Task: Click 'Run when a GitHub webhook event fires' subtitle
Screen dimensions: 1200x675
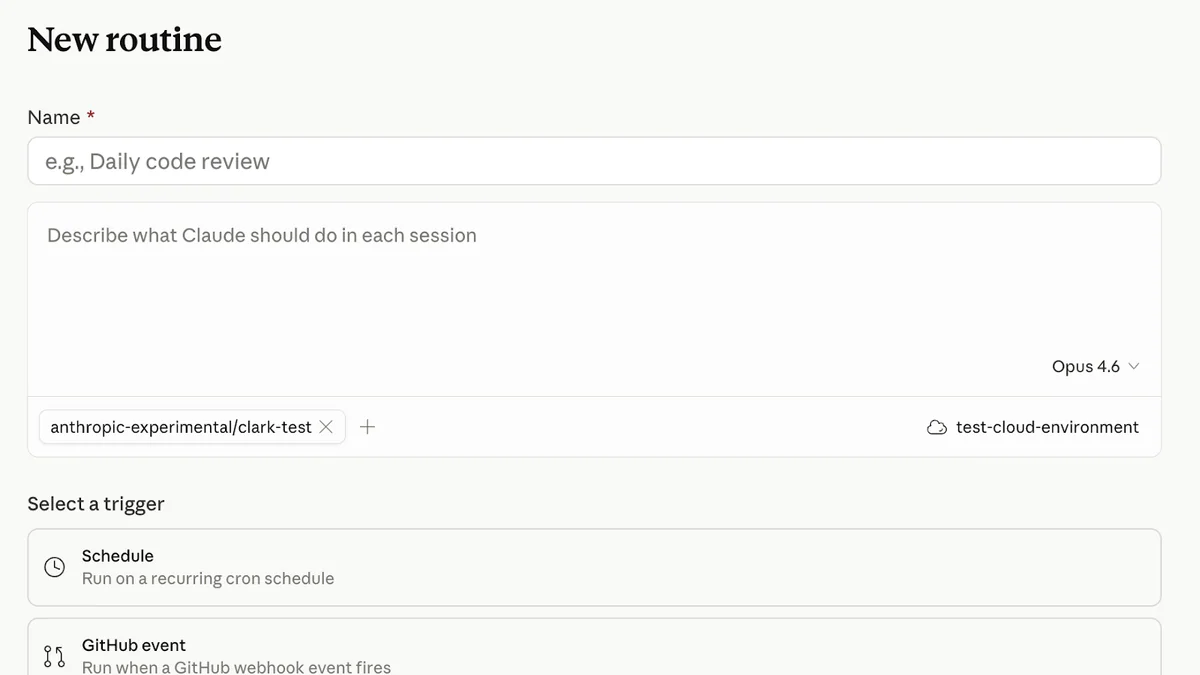Action: pyautogui.click(x=233, y=667)
